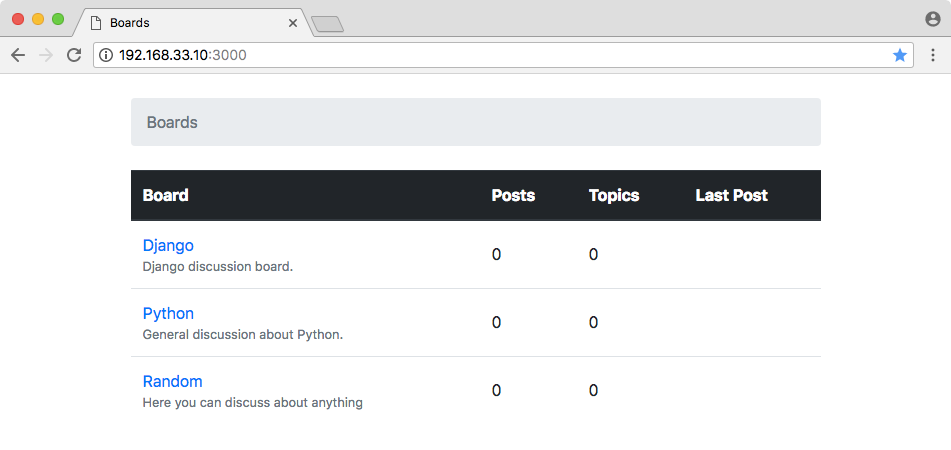This screenshot has height=450, width=951.
Task: Close the Boards tab
Action: pos(292,23)
